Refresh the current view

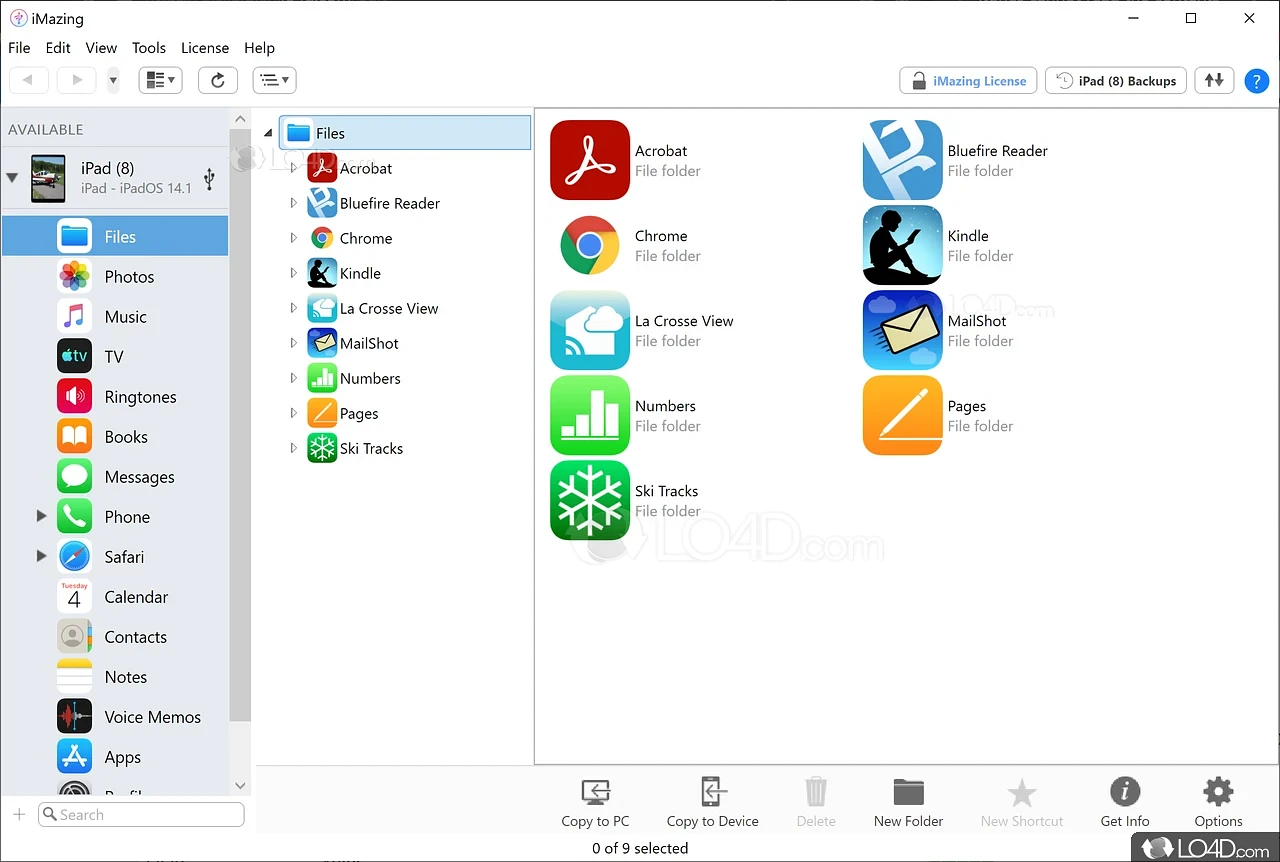click(218, 80)
